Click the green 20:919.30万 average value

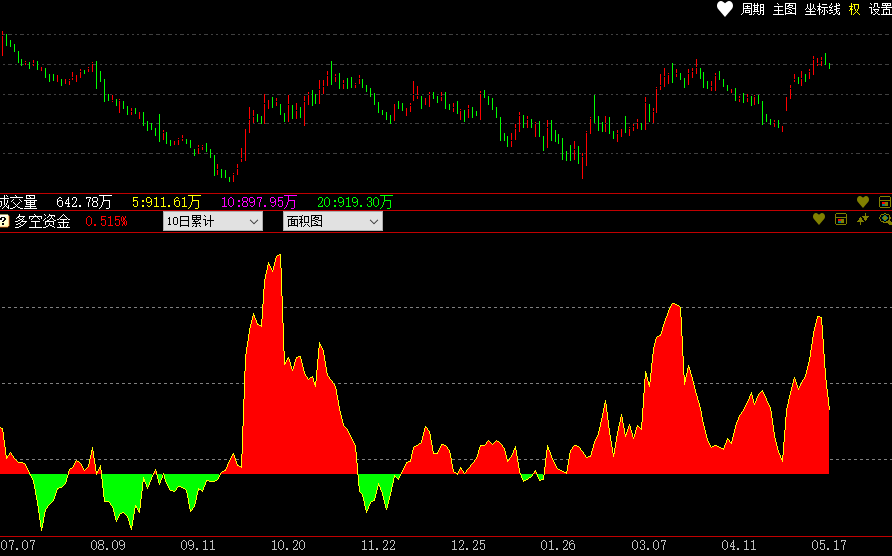[x=355, y=202]
